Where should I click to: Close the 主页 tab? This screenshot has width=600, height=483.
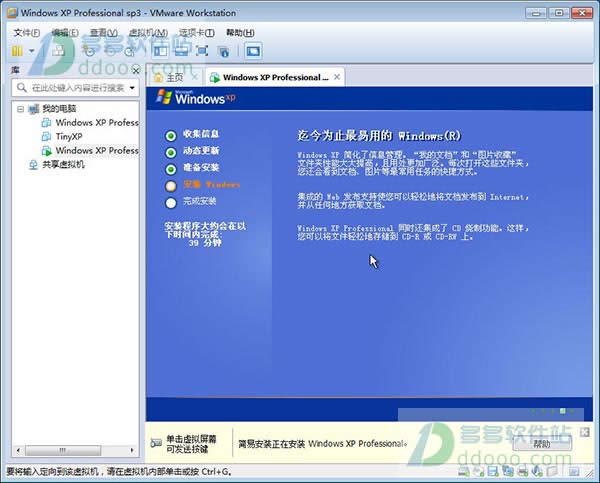pyautogui.click(x=194, y=77)
